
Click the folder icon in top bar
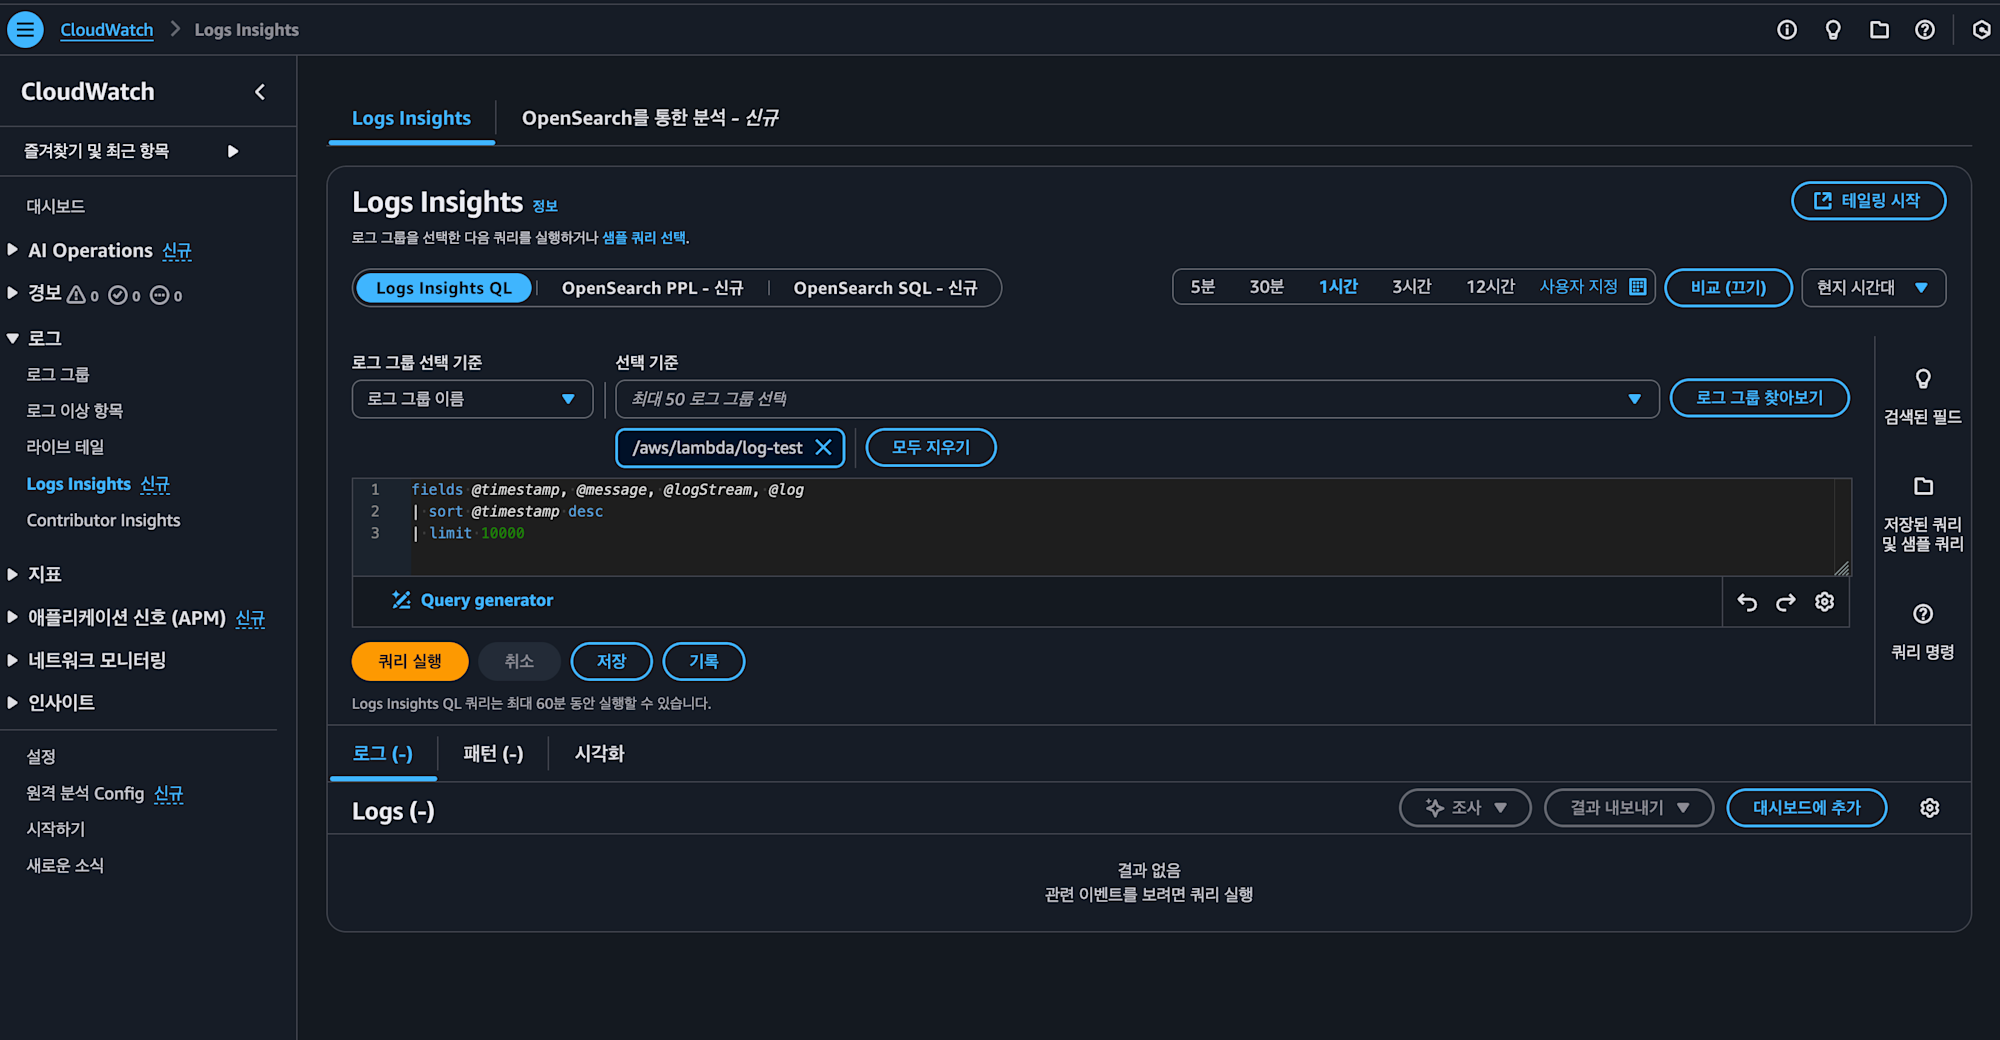1879,30
